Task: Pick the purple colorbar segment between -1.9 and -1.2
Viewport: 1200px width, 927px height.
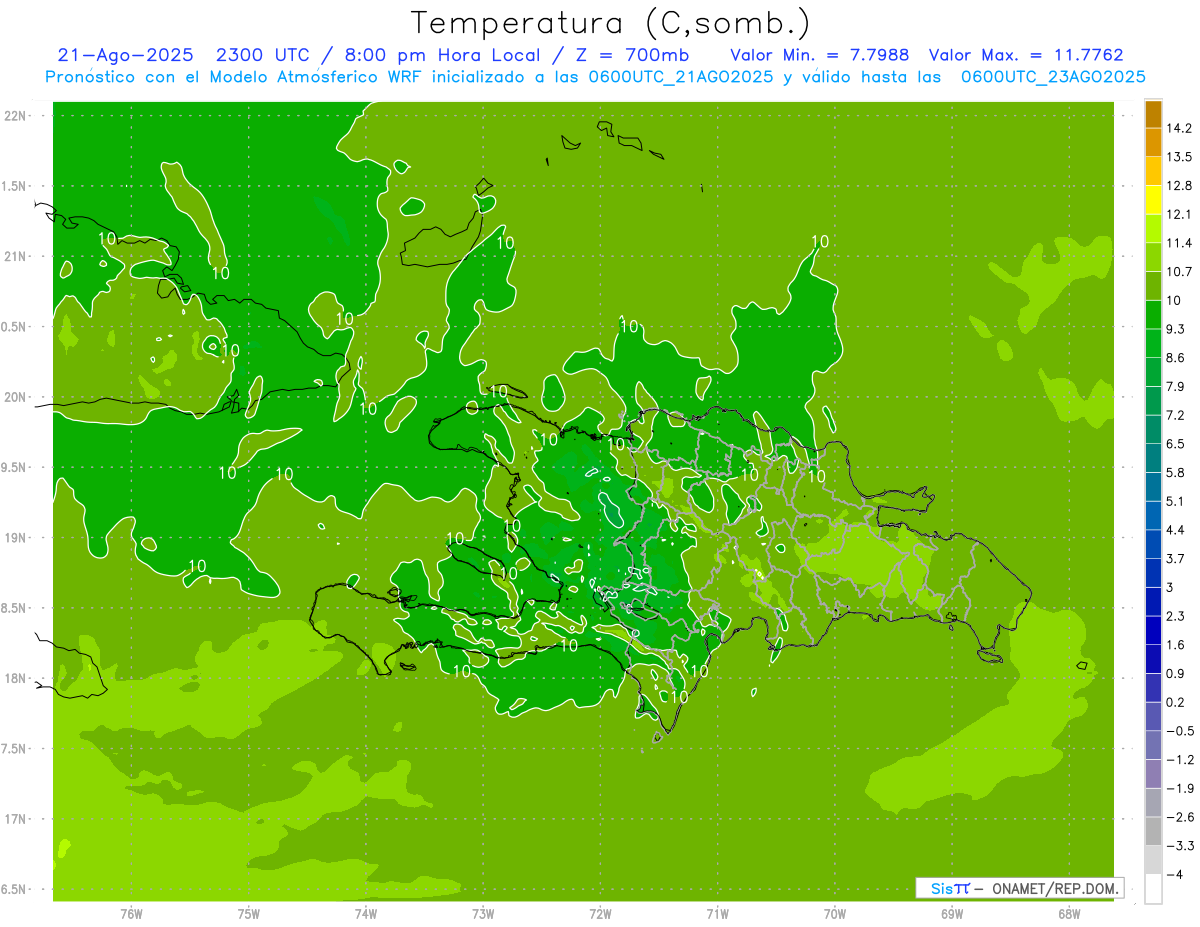Action: [x=1153, y=774]
